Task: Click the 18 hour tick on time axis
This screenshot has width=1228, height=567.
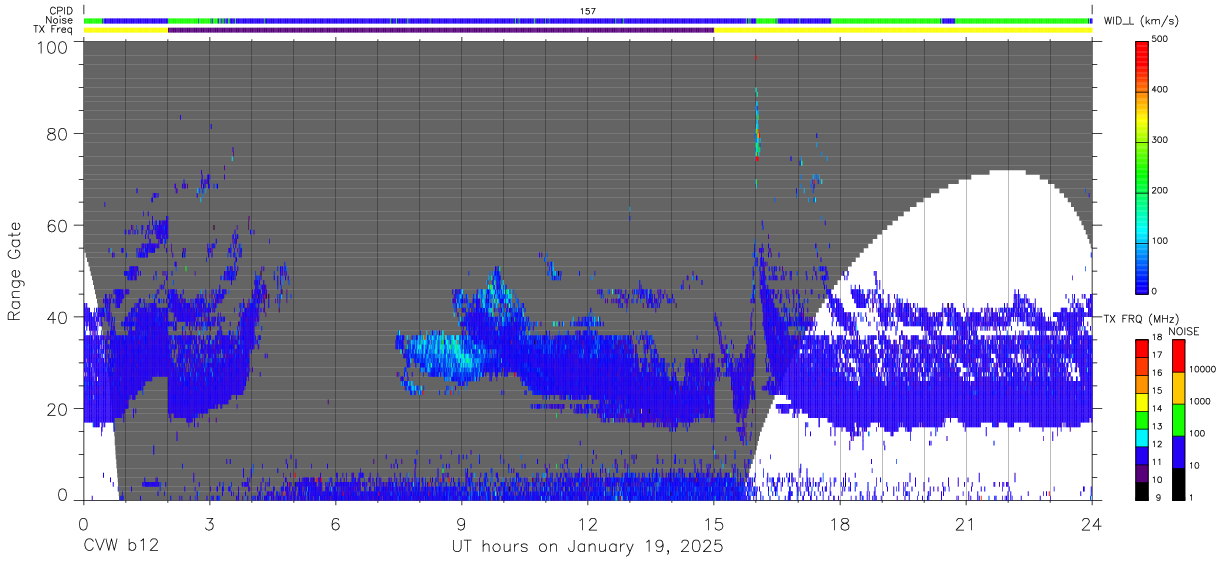Action: coord(839,523)
